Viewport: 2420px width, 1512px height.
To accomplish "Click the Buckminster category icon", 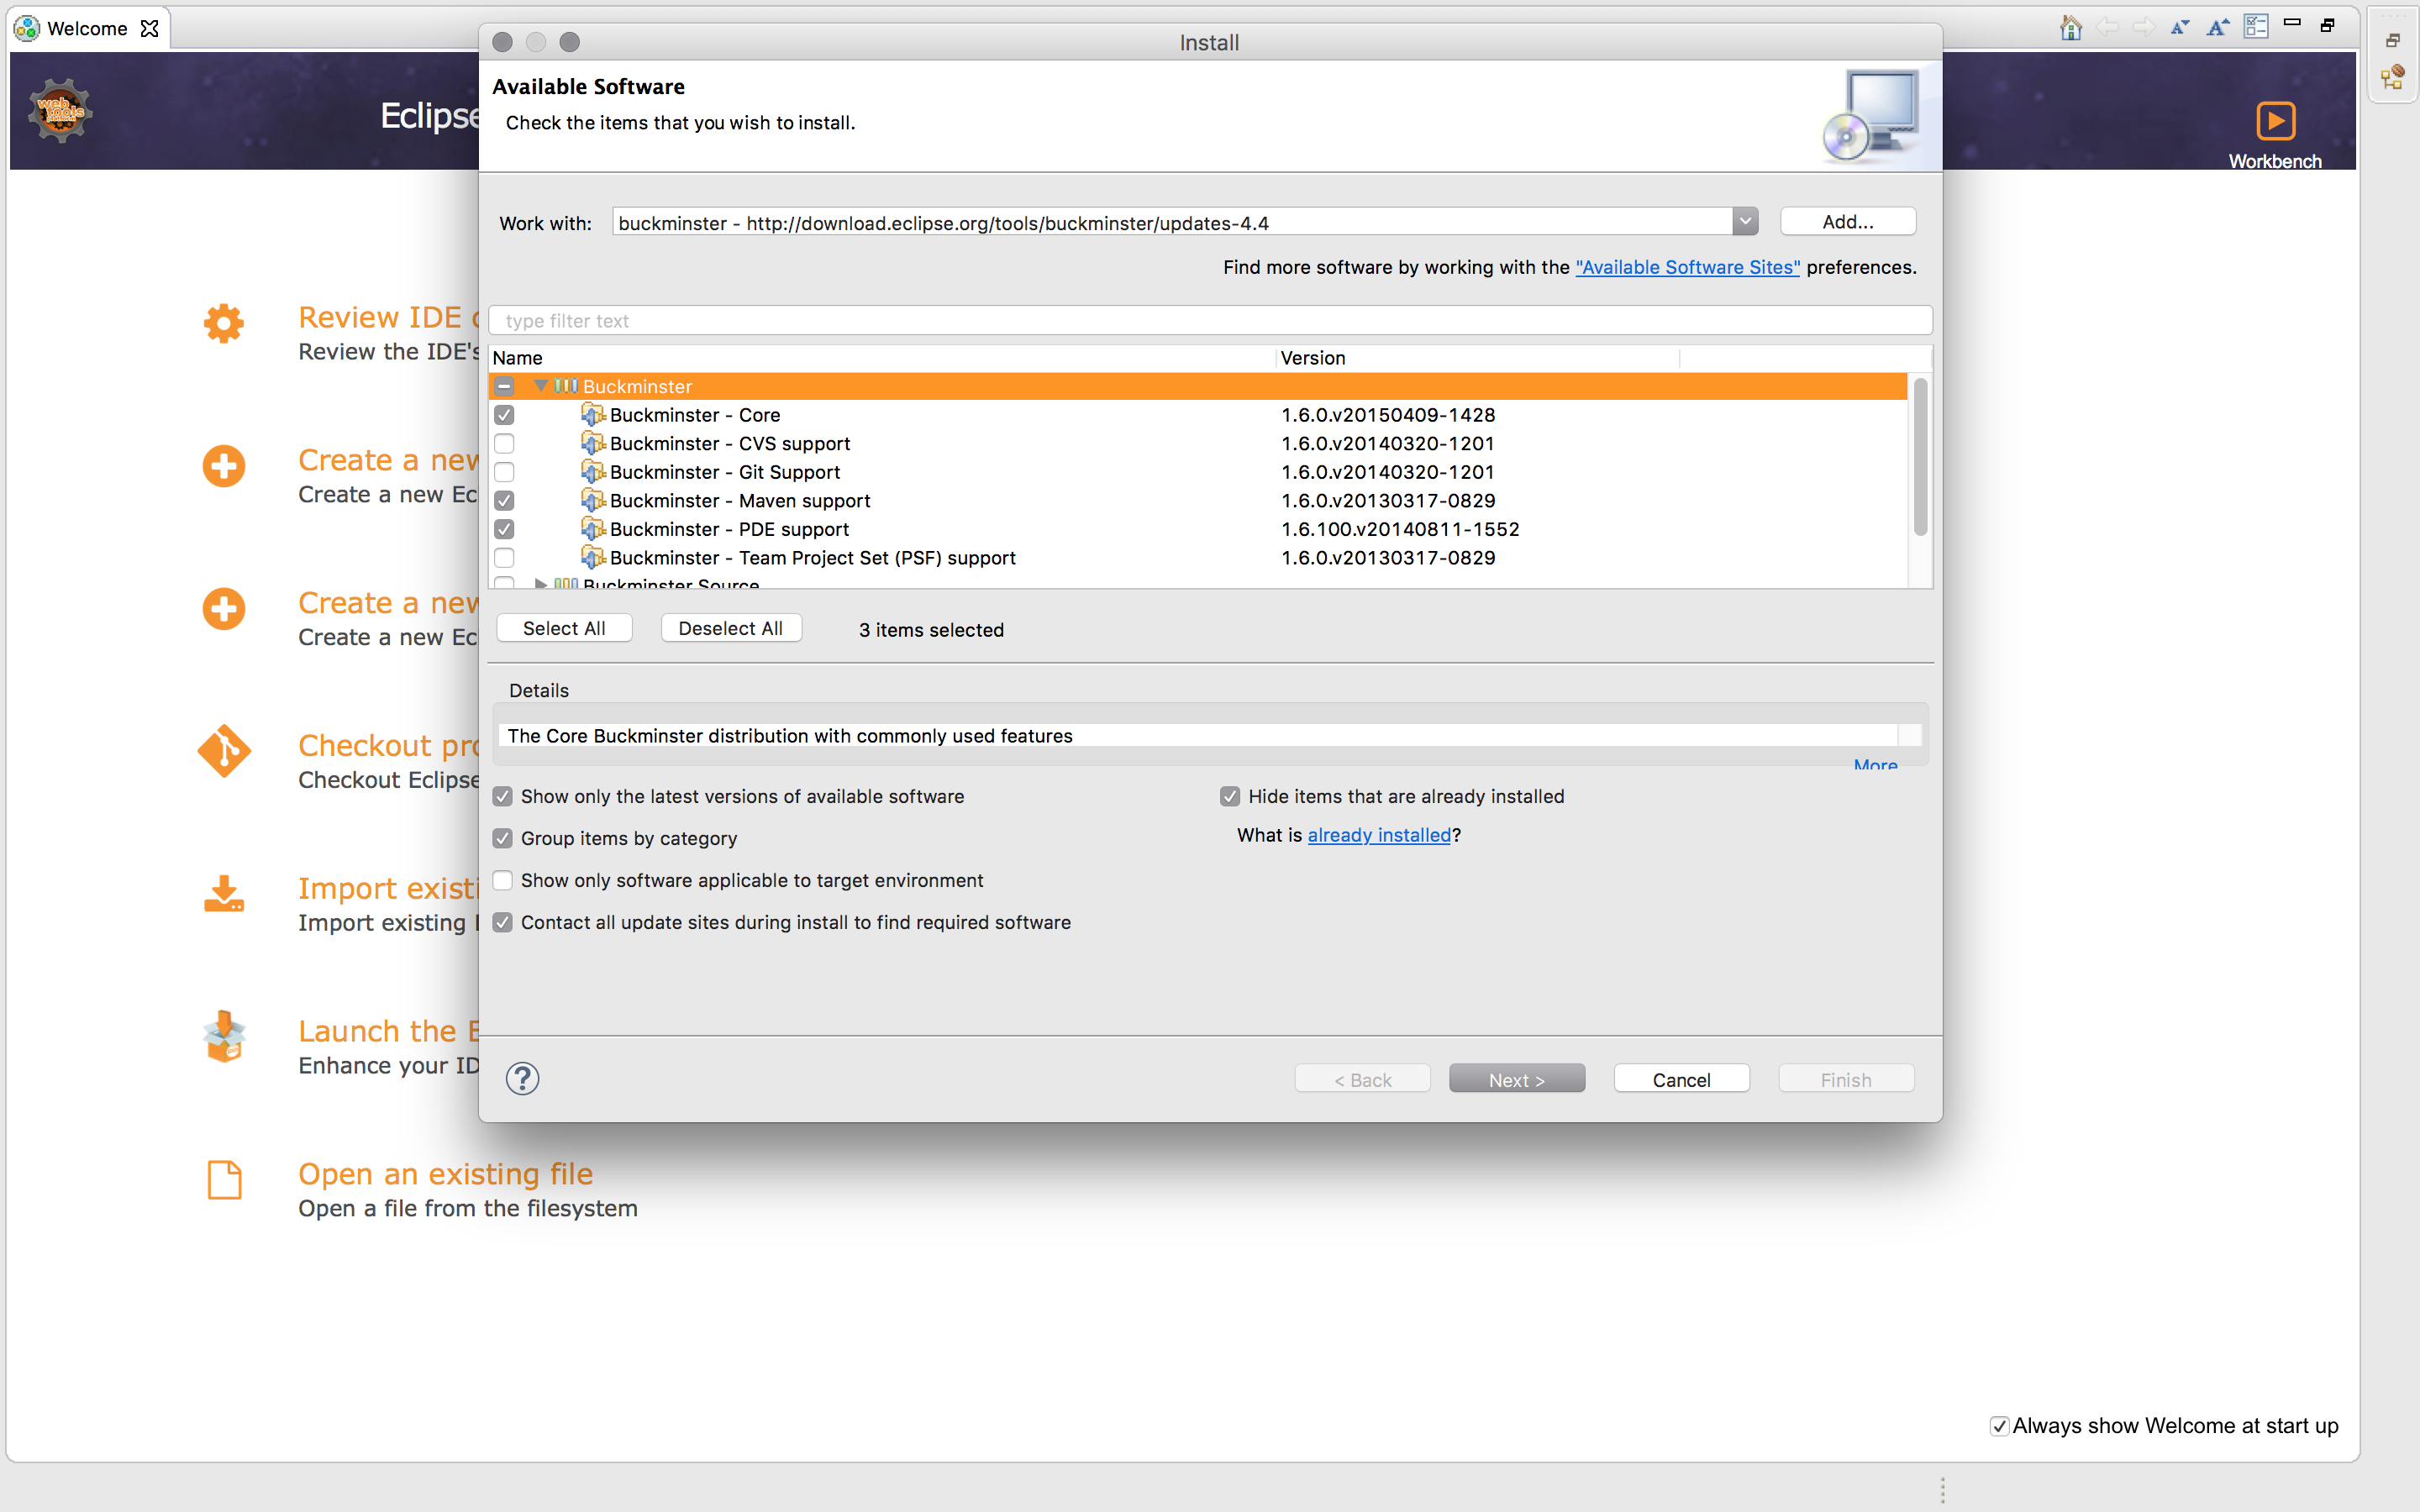I will (x=566, y=386).
